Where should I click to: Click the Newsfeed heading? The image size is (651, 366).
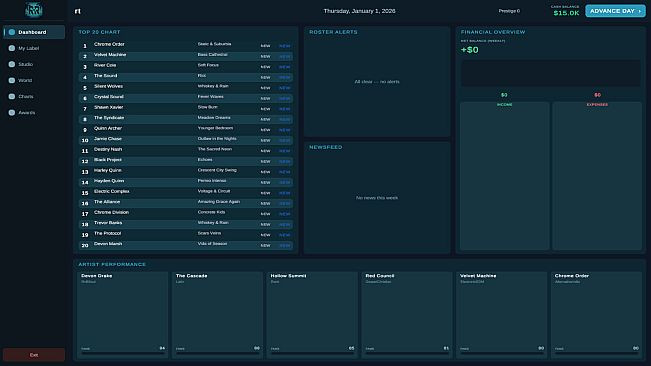326,147
